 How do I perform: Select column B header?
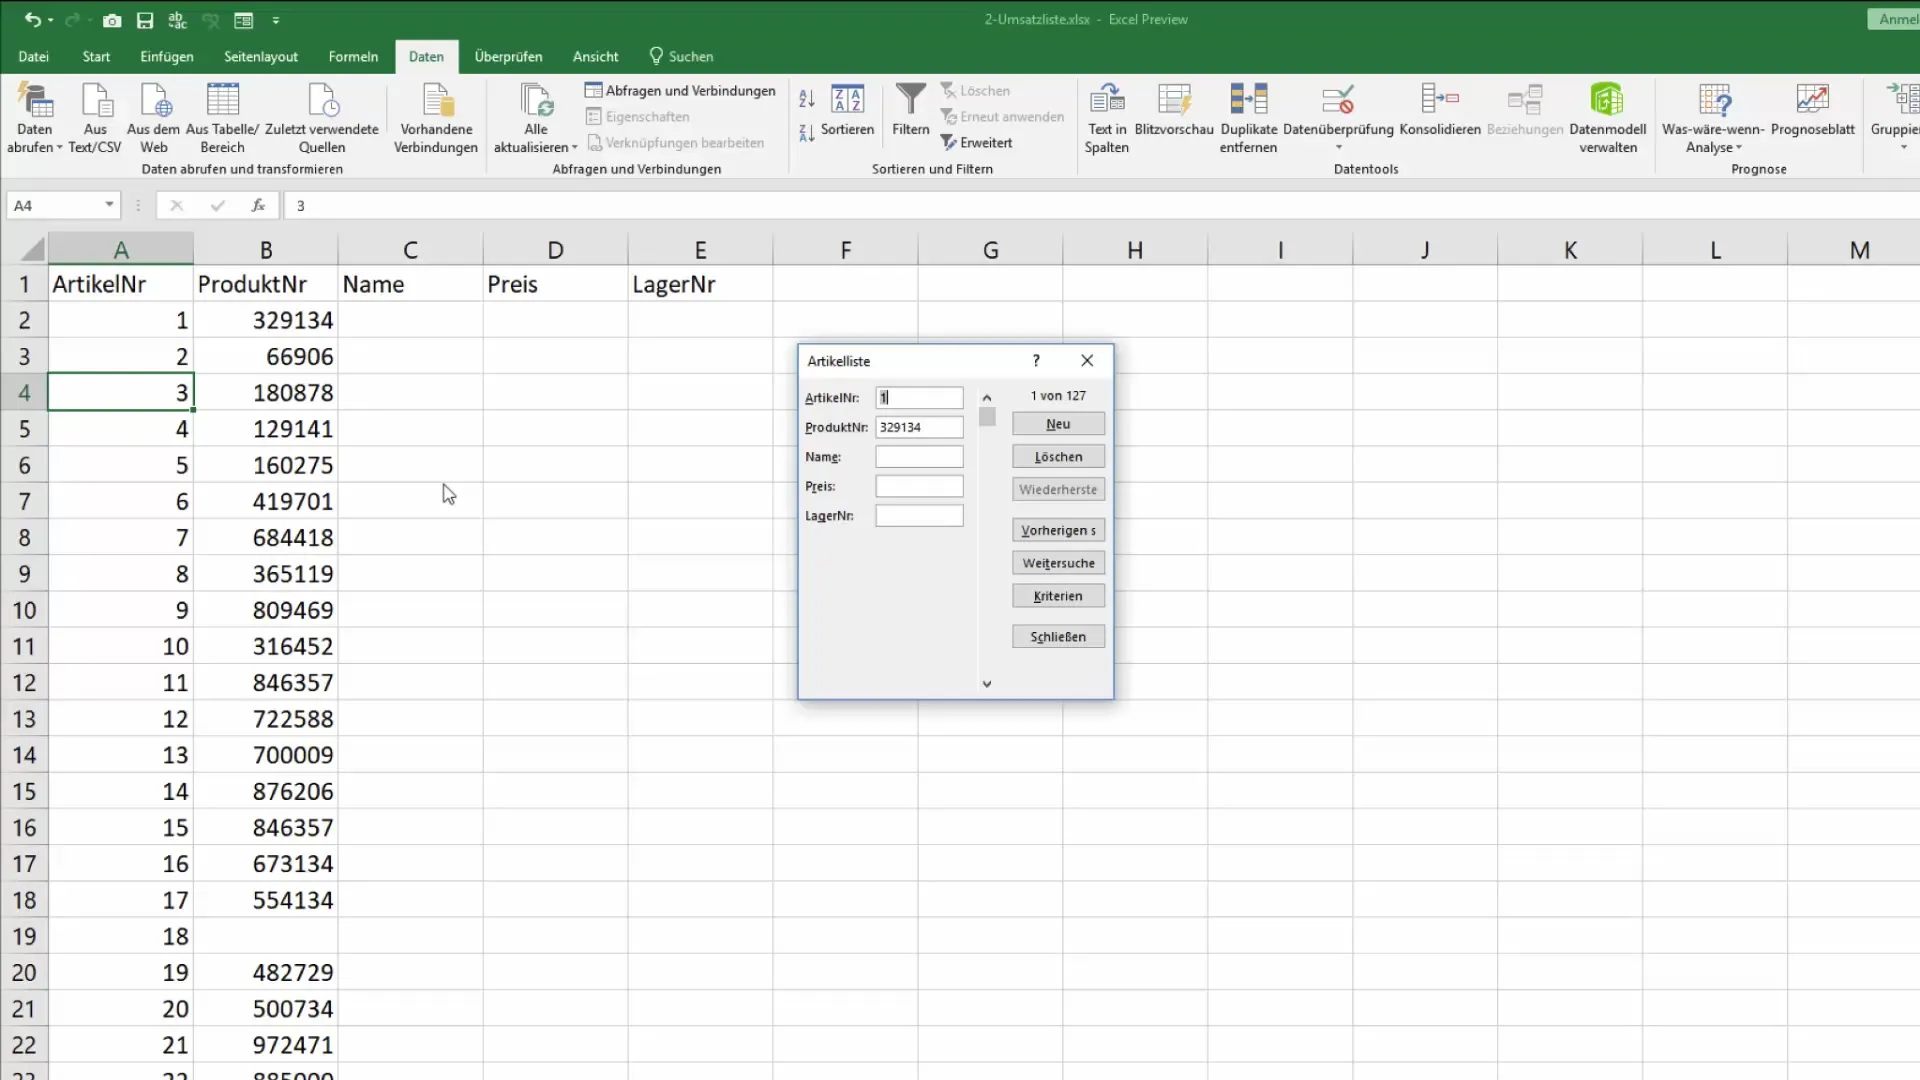pos(266,250)
